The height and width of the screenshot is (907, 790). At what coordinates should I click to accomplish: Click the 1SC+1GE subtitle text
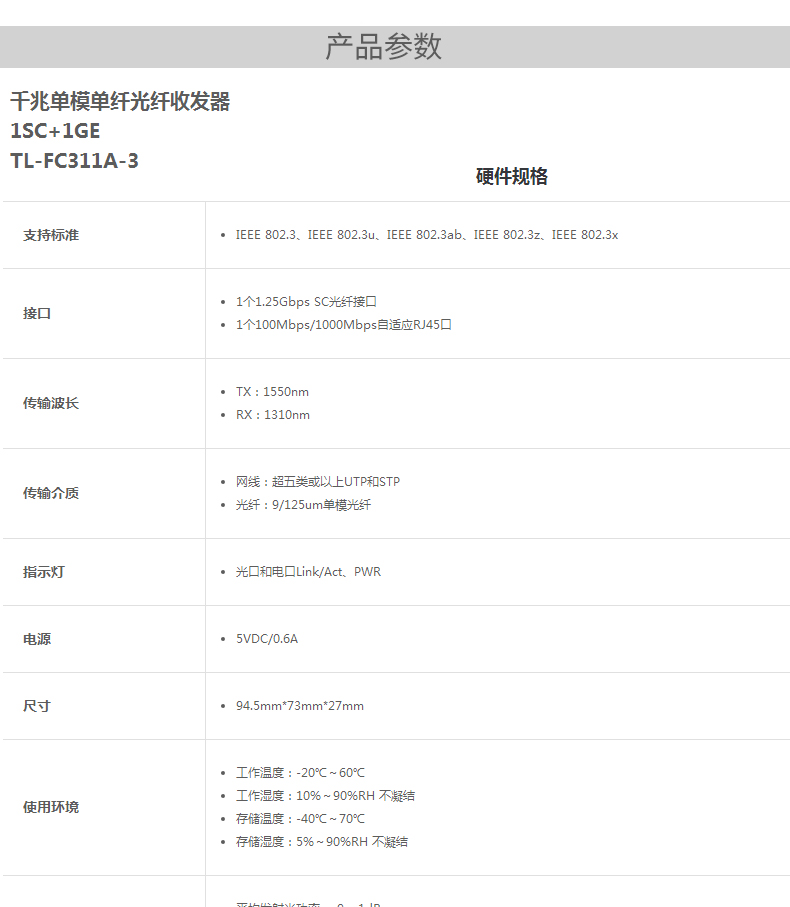pyautogui.click(x=56, y=131)
